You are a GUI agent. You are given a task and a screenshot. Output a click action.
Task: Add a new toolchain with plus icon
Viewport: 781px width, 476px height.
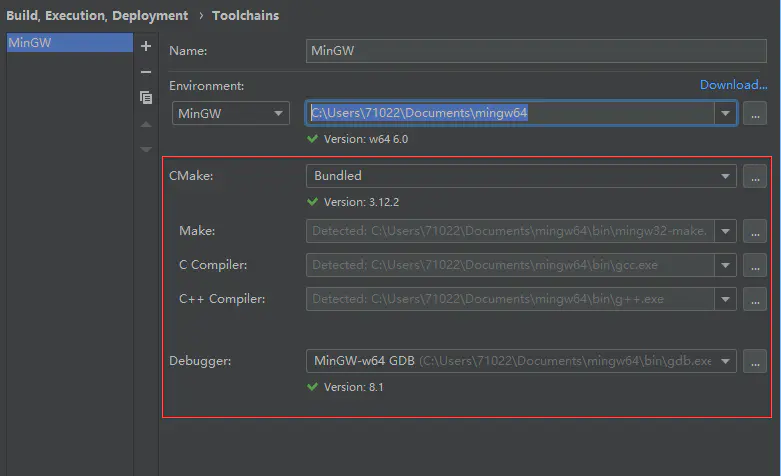click(146, 46)
